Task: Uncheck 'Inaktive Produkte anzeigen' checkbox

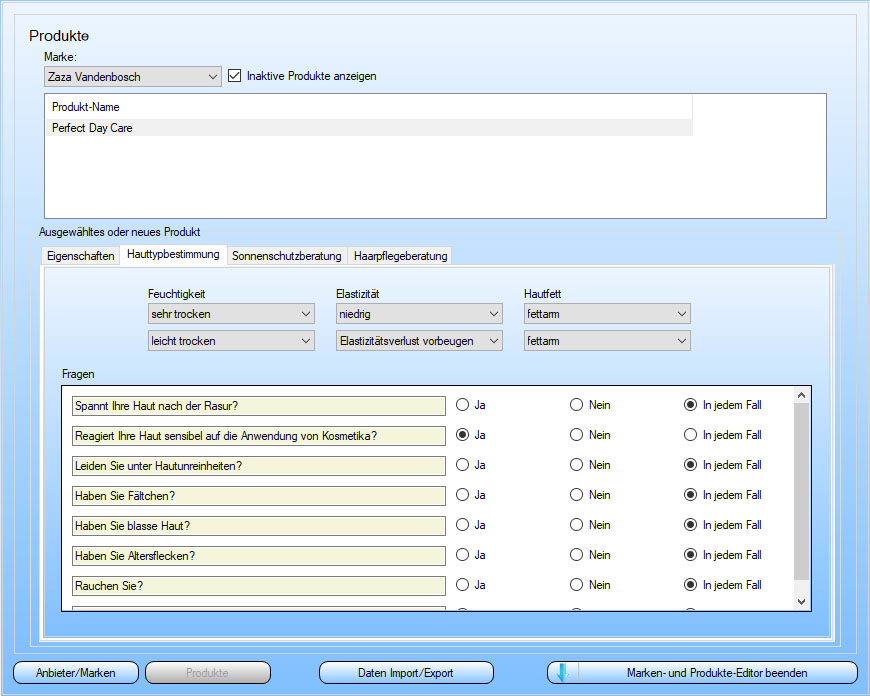Action: 236,76
